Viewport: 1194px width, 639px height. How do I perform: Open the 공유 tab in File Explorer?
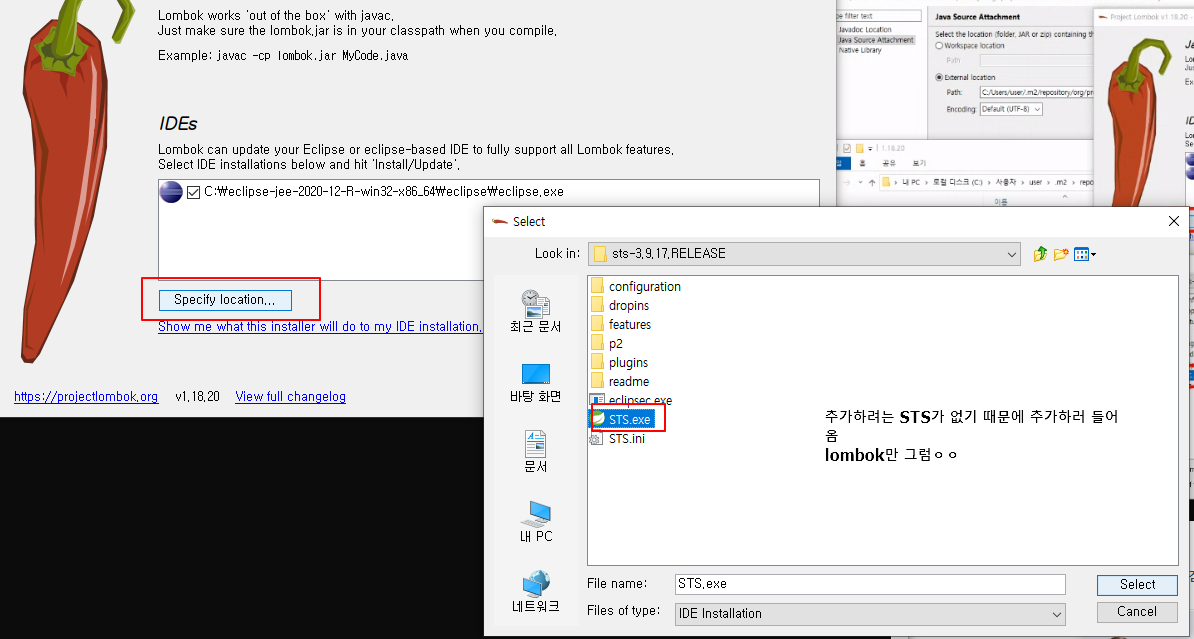point(889,163)
